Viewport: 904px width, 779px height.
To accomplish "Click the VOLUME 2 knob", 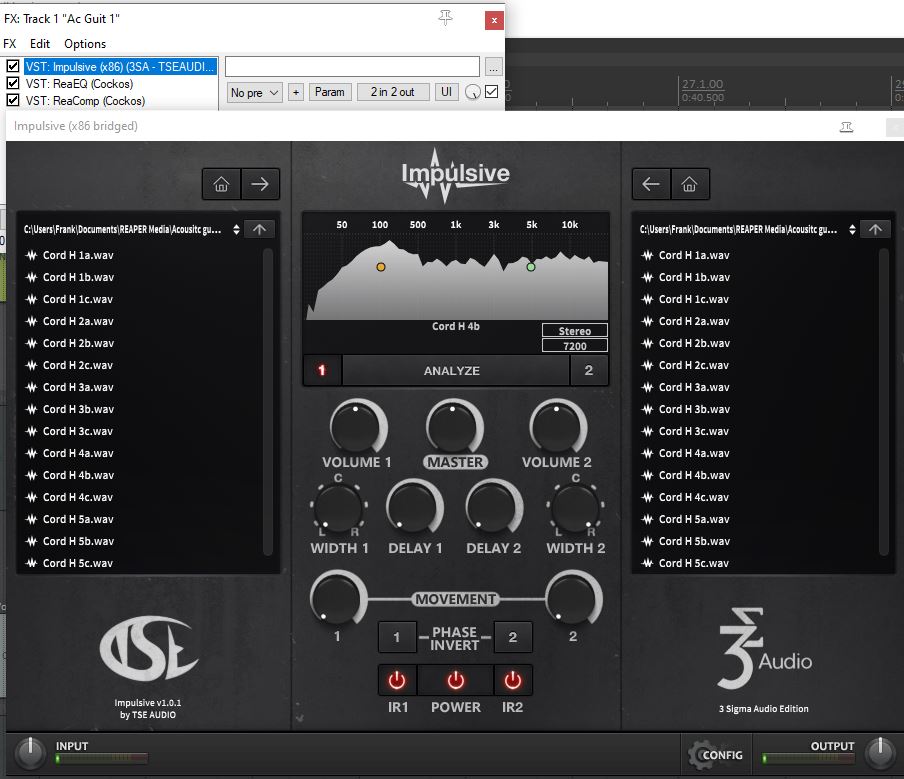I will [558, 426].
